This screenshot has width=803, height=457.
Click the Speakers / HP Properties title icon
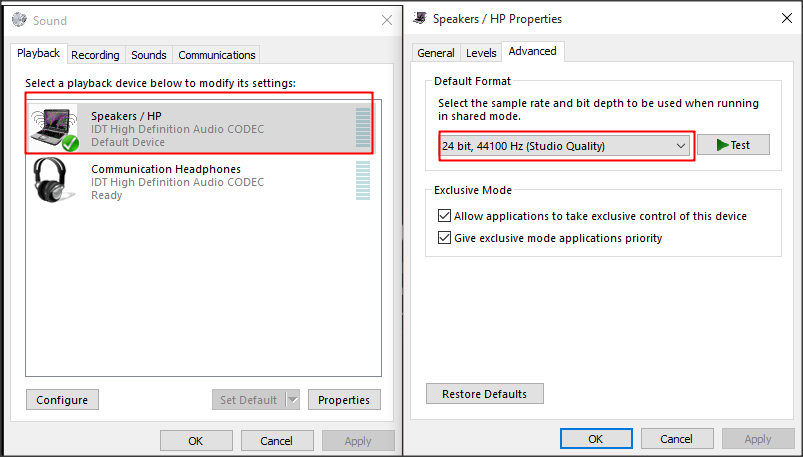point(420,18)
